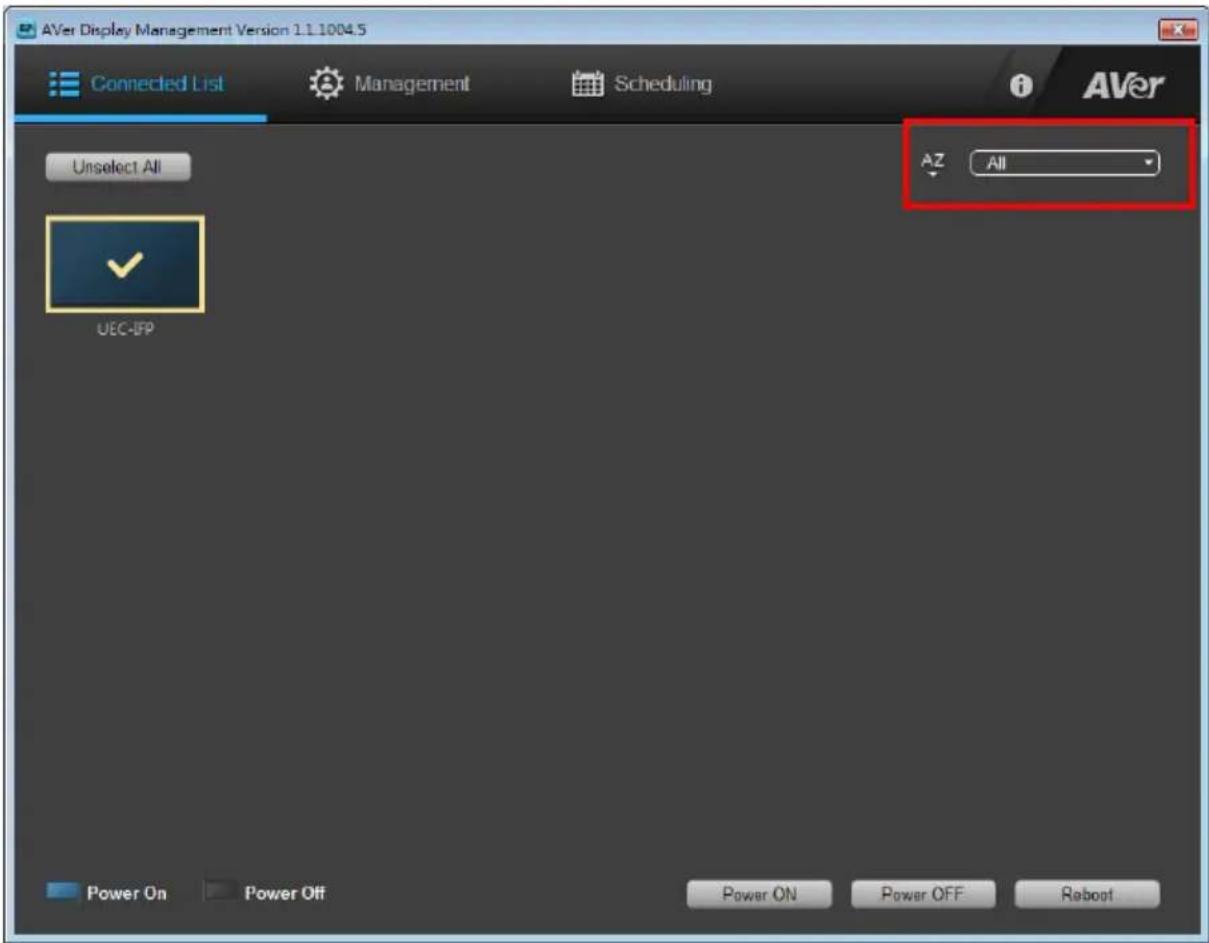
Task: Click the Power OFF button
Action: click(x=922, y=894)
